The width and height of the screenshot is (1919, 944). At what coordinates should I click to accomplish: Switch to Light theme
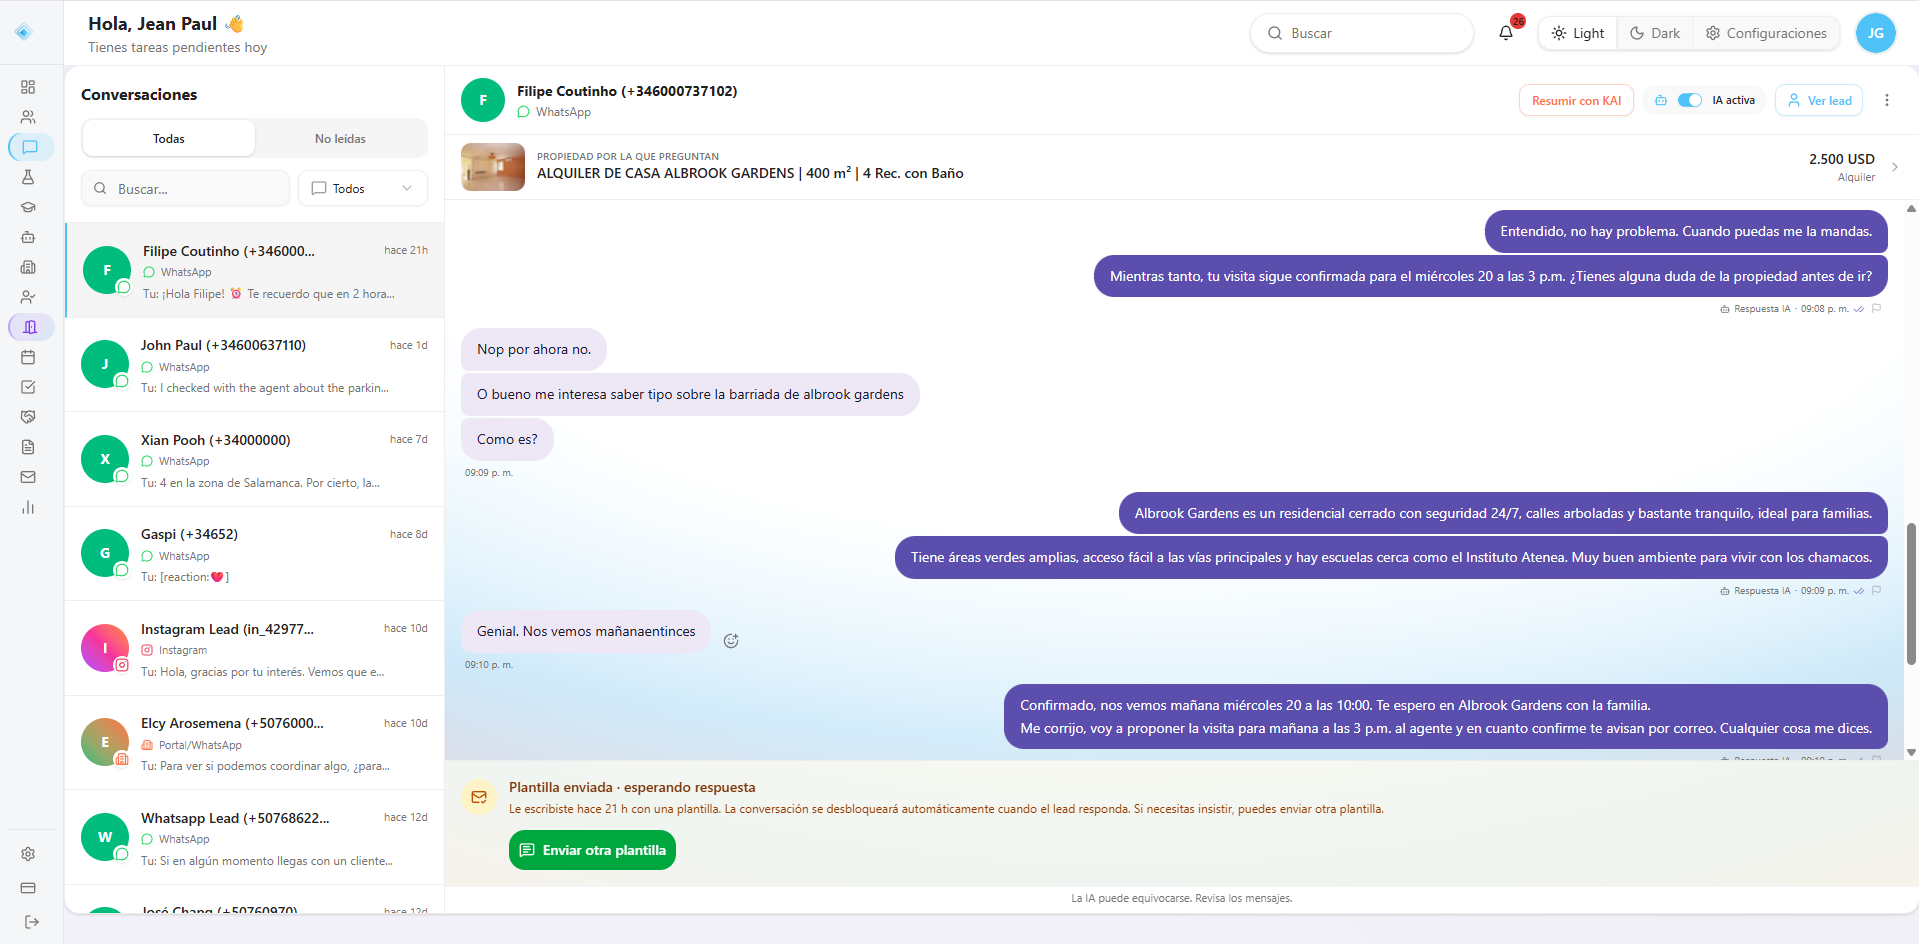[1578, 33]
